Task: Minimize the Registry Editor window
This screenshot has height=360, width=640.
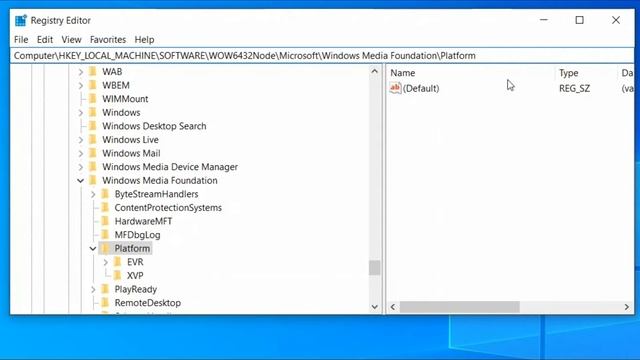Action: pyautogui.click(x=544, y=20)
